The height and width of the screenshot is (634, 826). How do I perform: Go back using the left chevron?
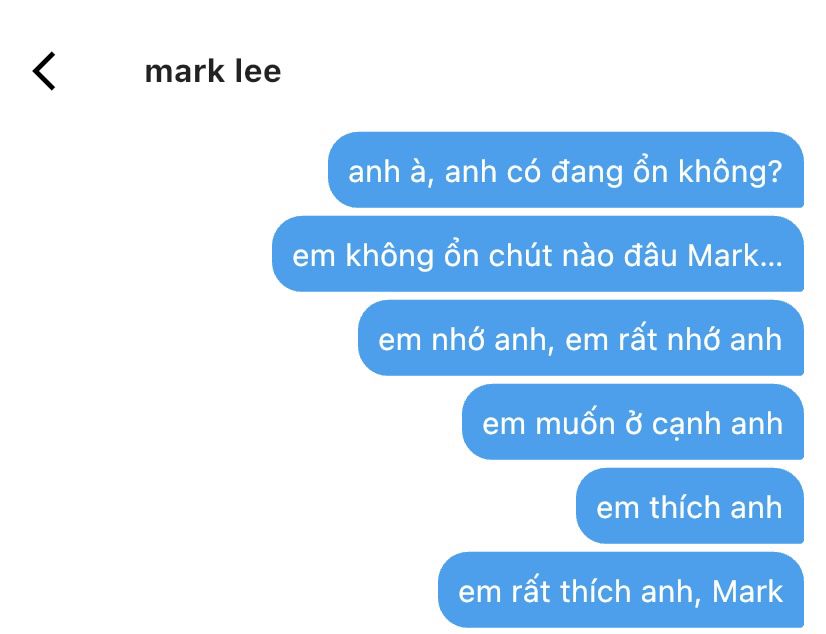44,71
